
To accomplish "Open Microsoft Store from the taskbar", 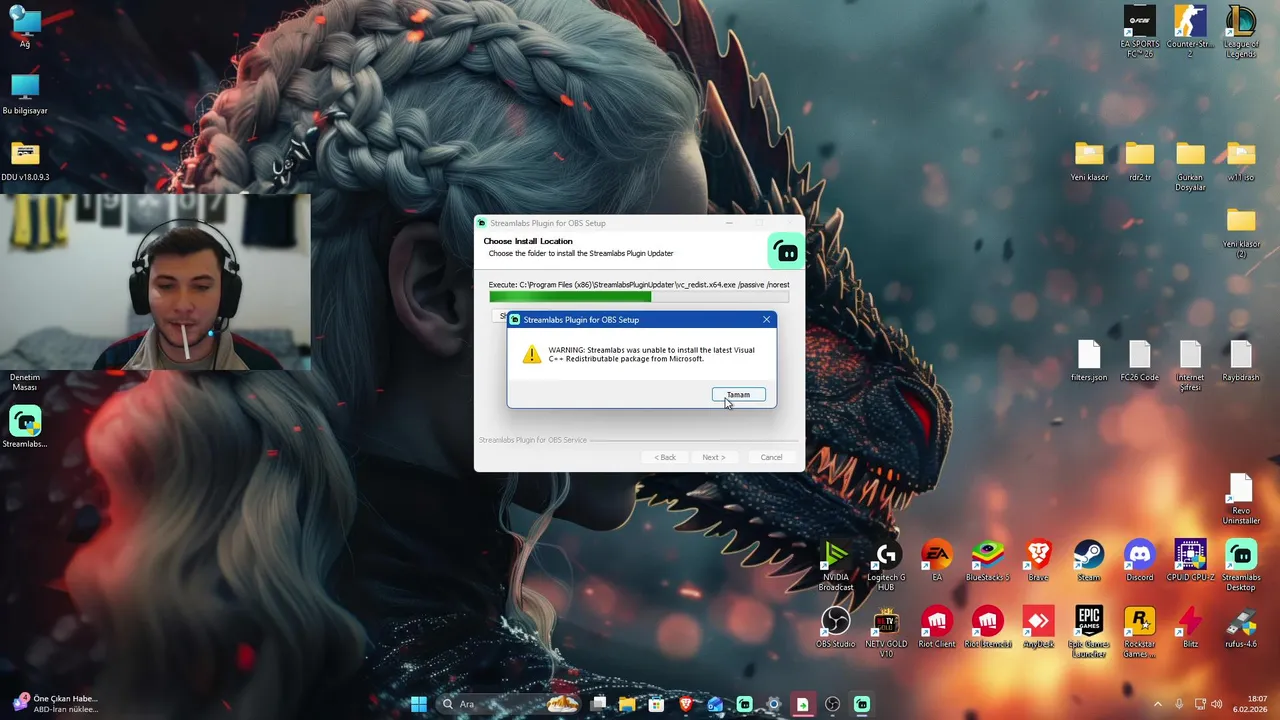I will point(656,704).
